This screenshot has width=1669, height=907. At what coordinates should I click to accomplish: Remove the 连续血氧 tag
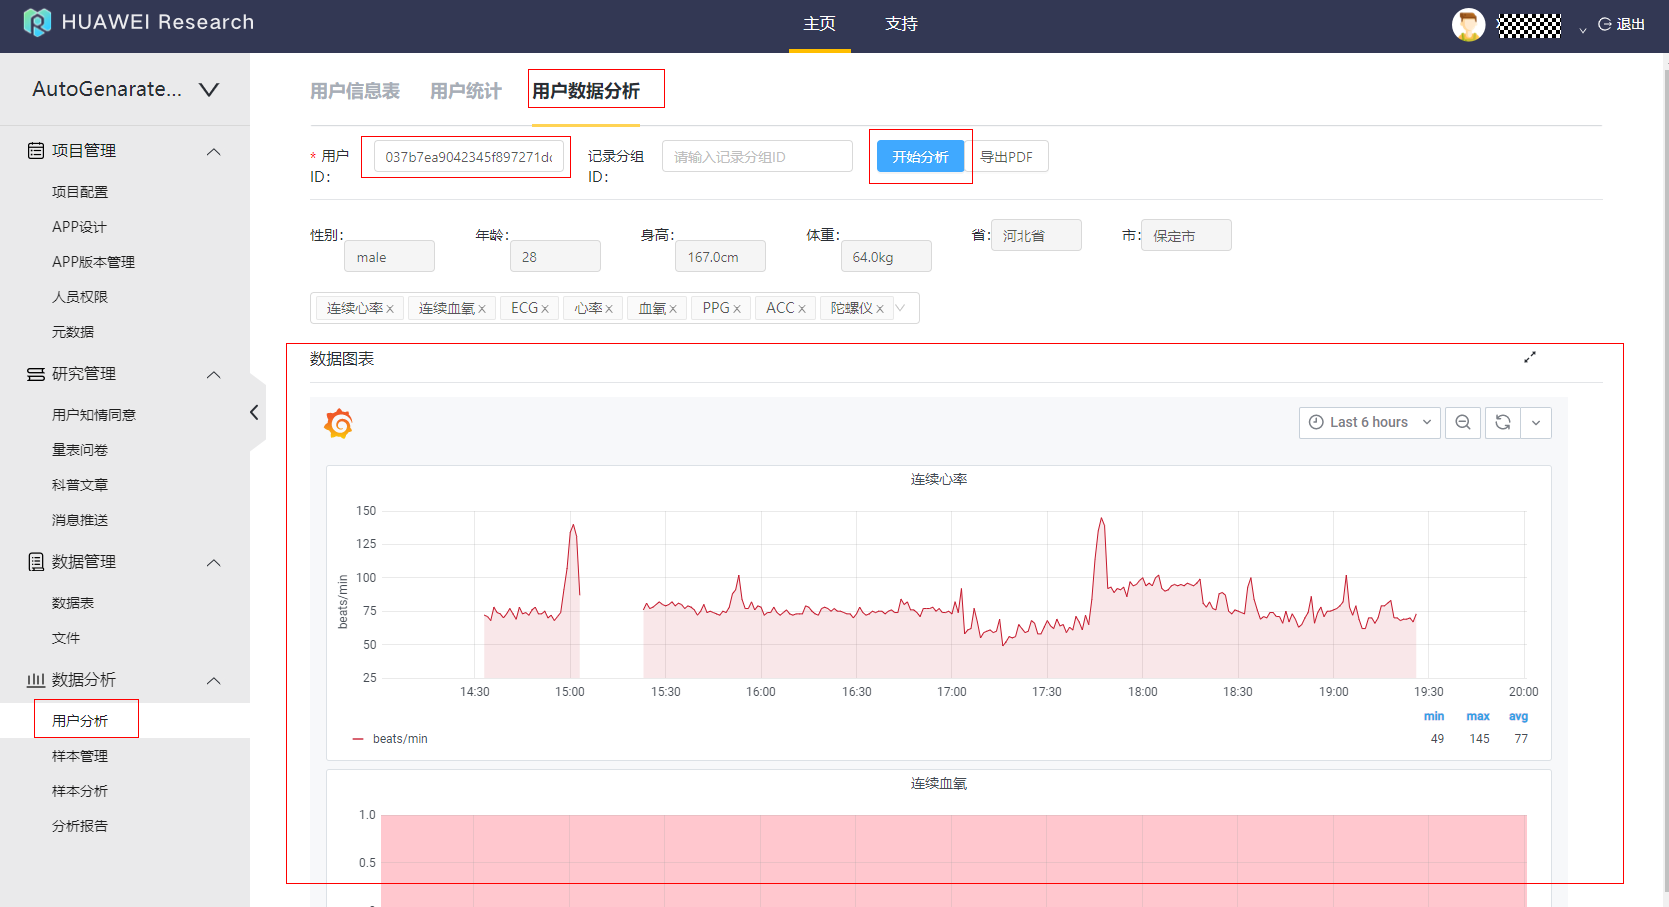(x=482, y=309)
